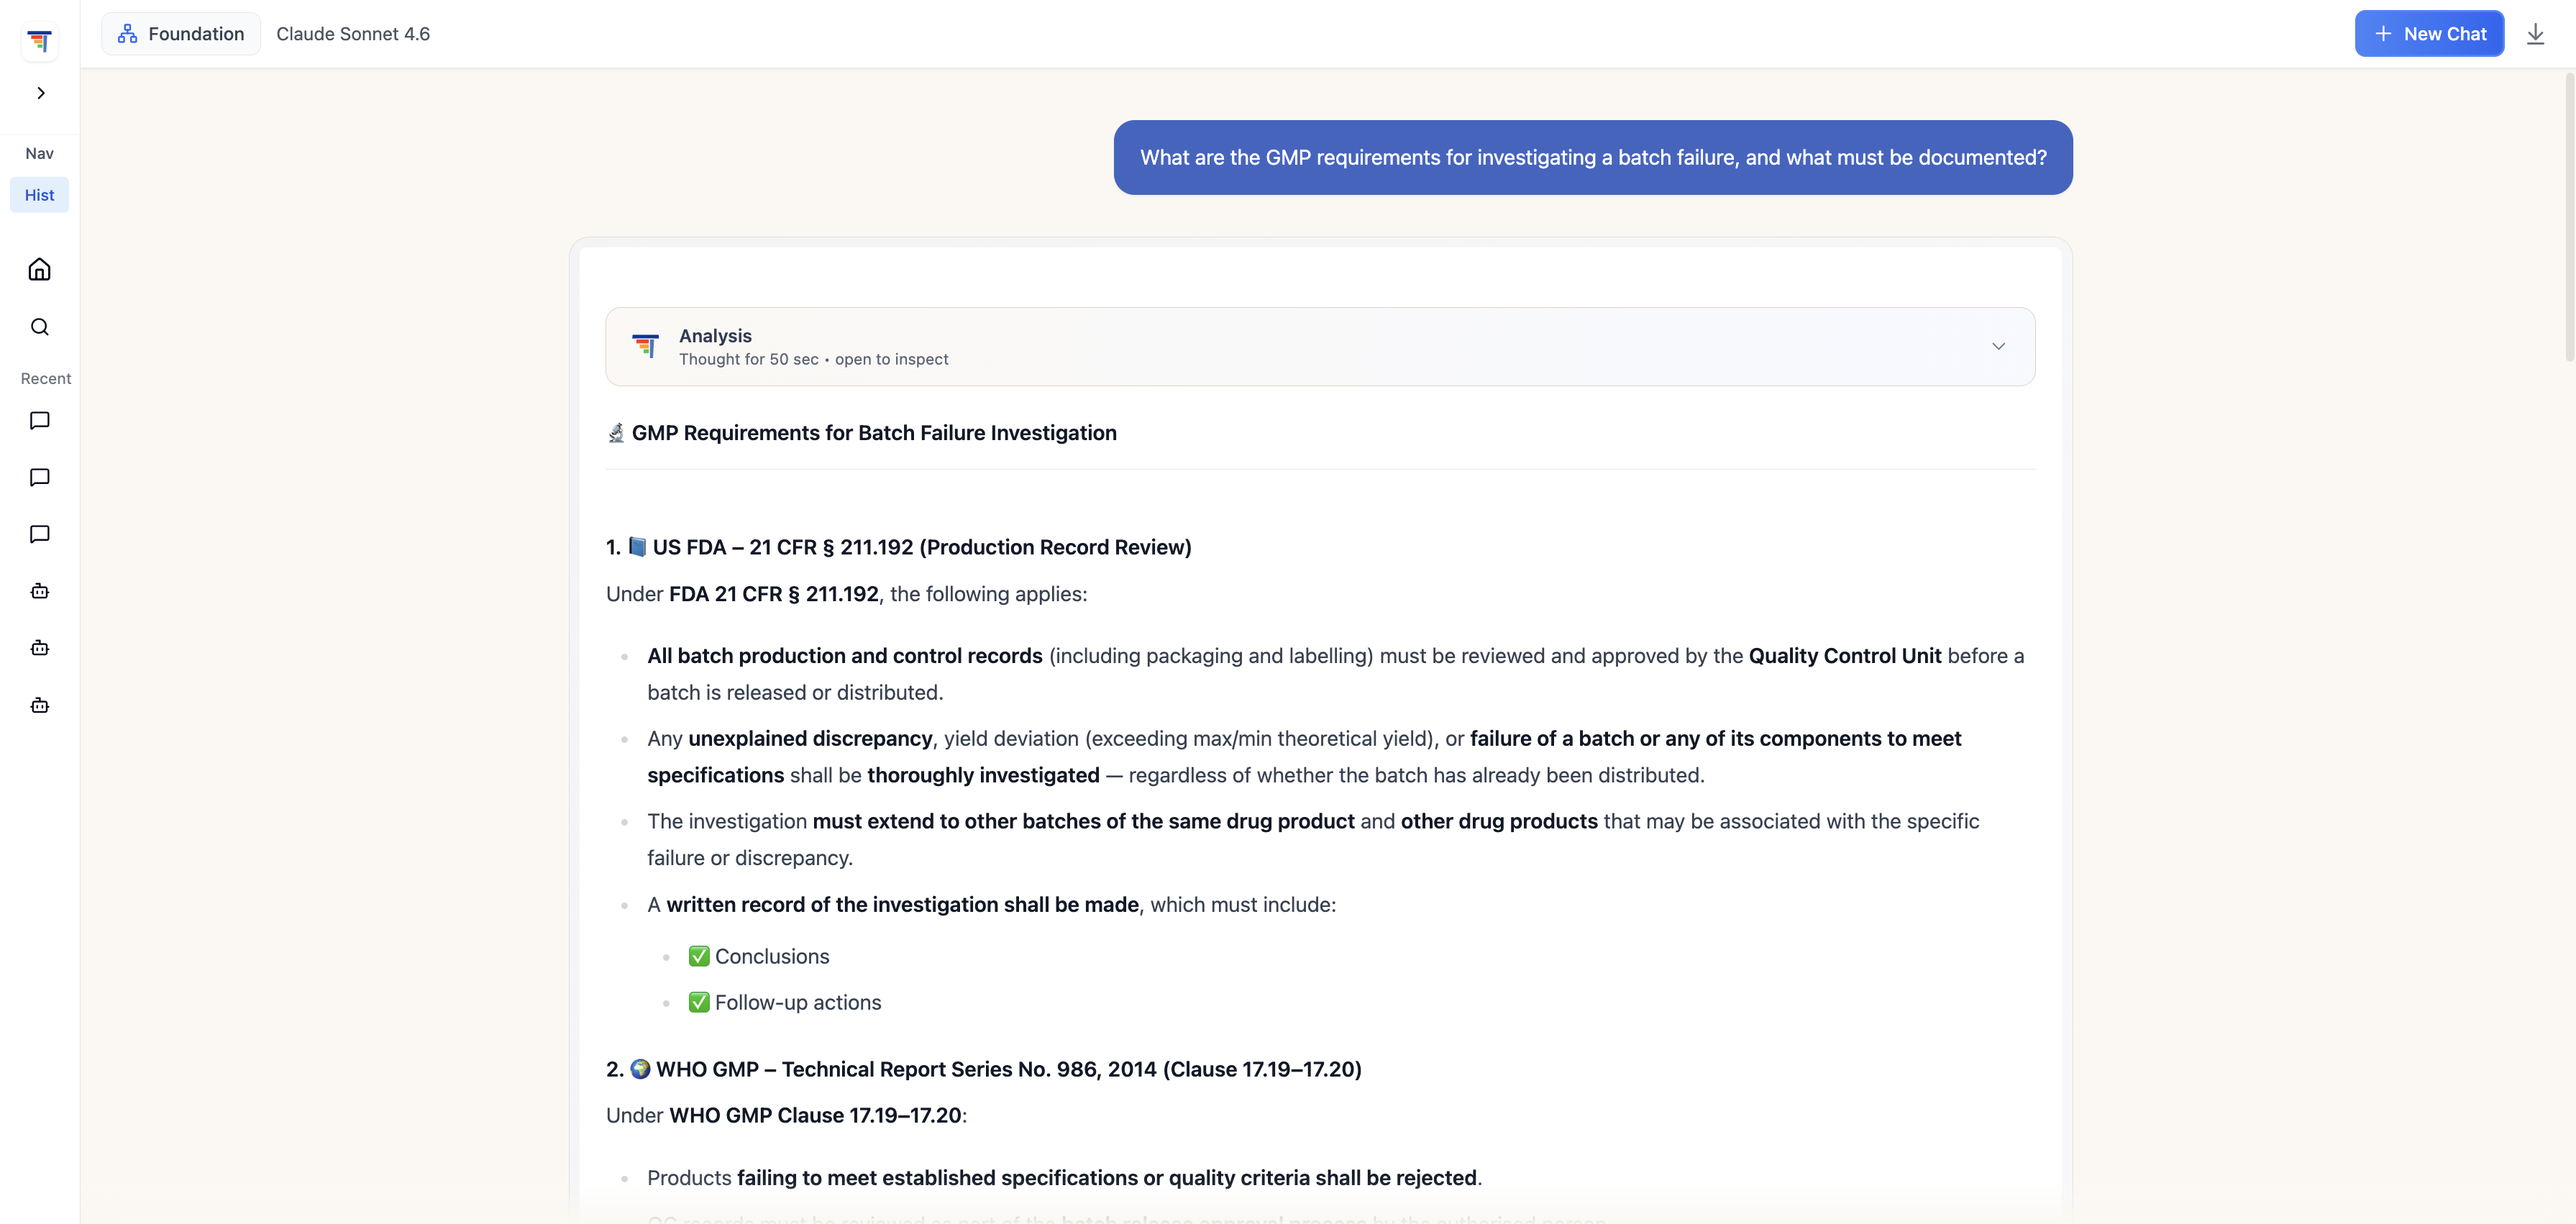Click the 'Conclusions' bullet item
2576x1224 pixels.
(772, 956)
